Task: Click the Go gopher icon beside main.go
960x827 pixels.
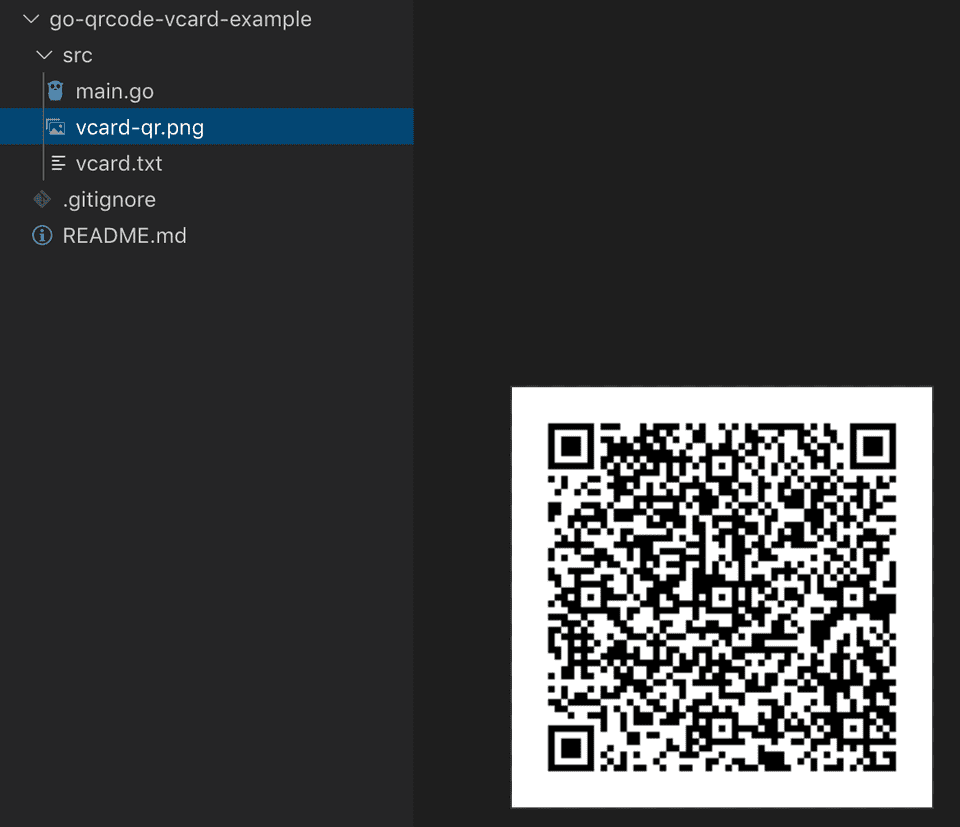Action: point(56,91)
